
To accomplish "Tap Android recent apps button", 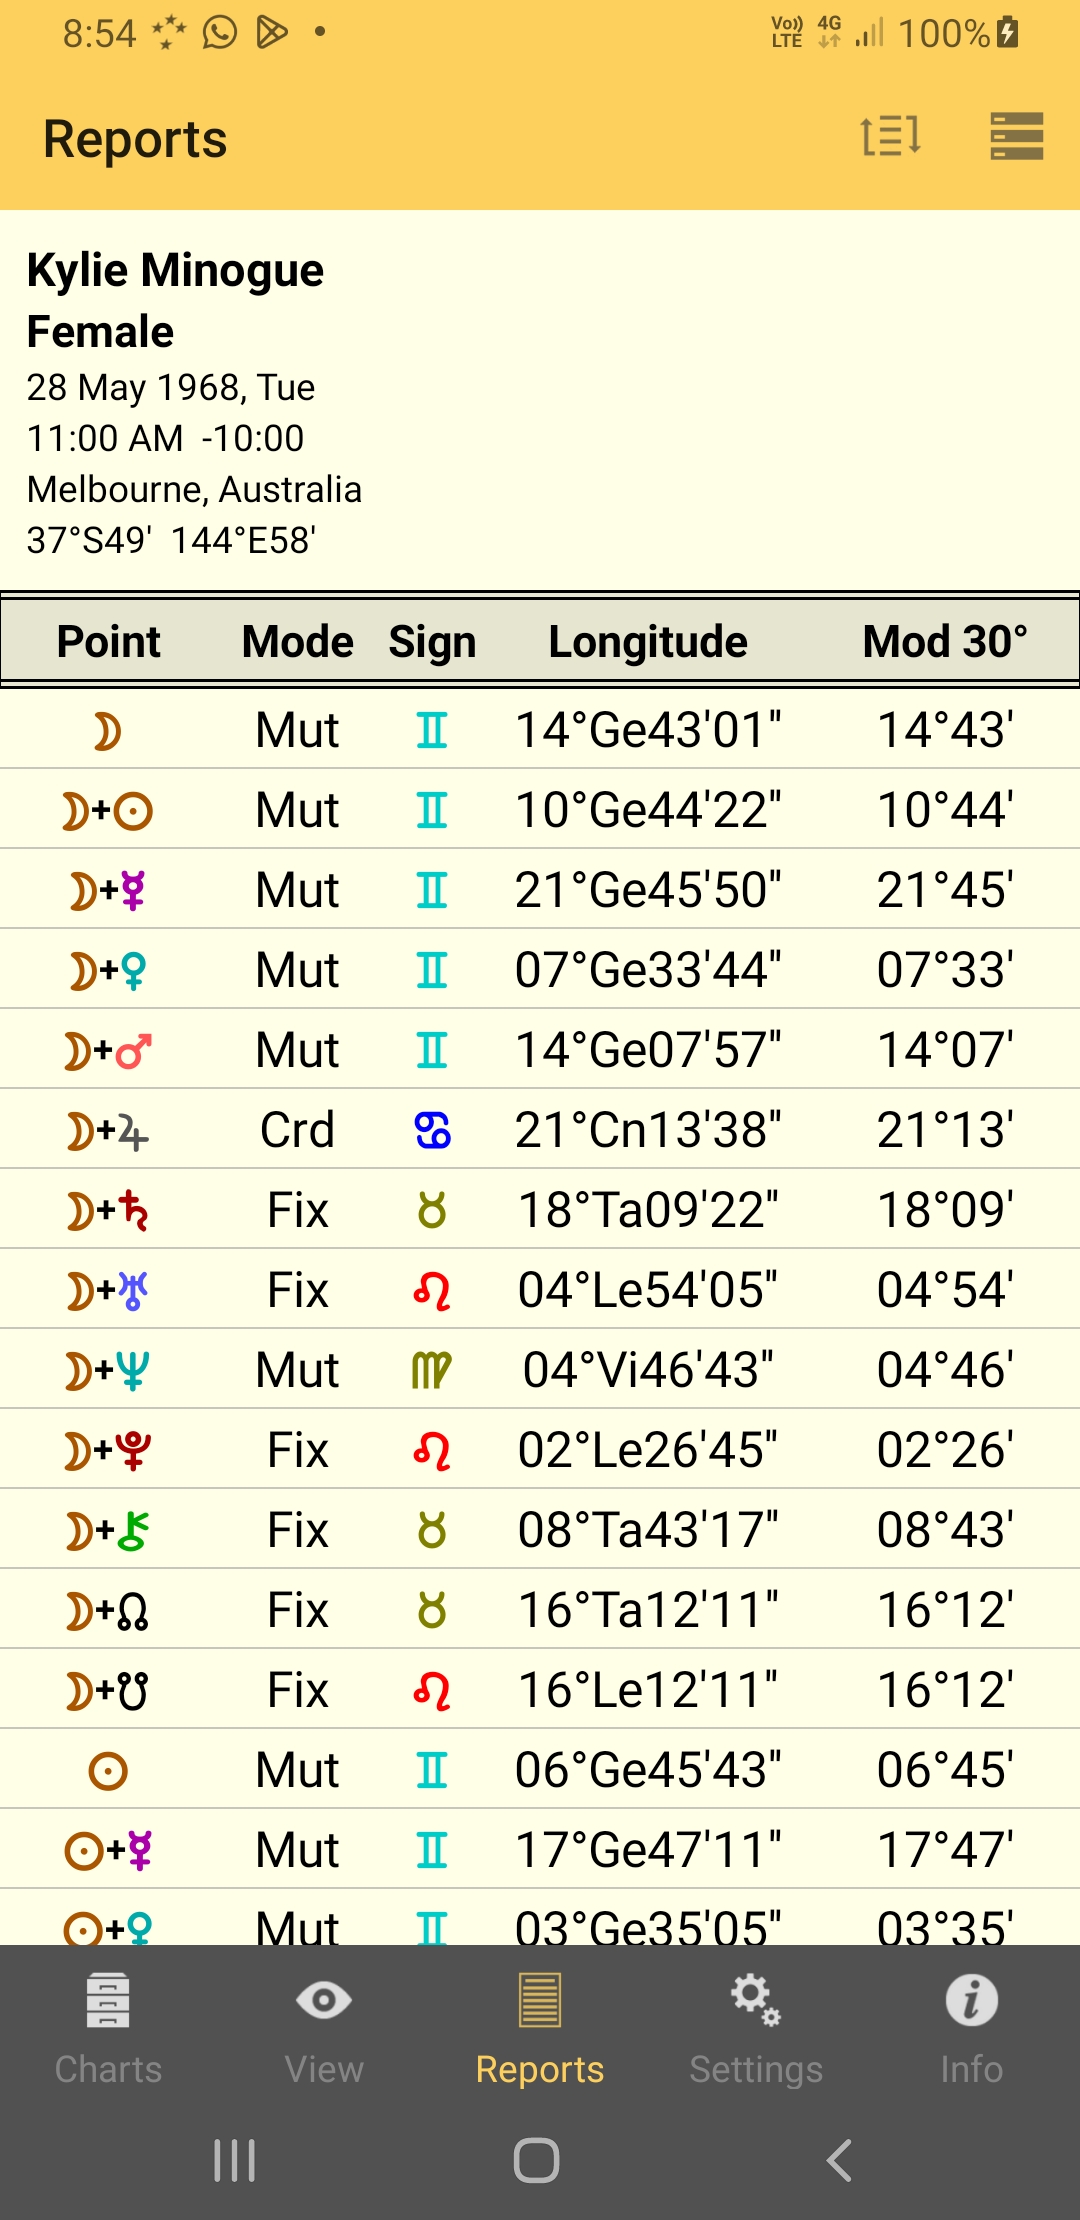I will tap(235, 2161).
